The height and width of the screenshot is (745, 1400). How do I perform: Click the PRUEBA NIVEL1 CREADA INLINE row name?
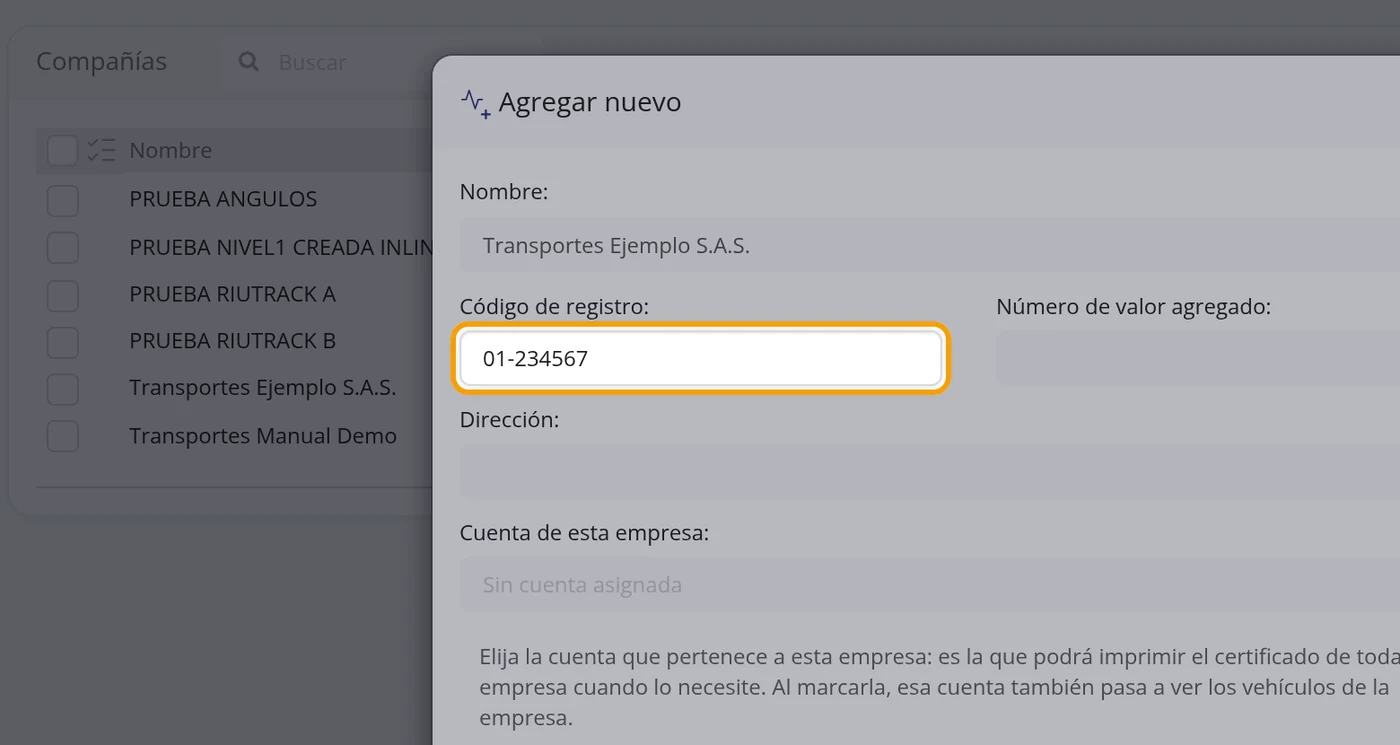click(281, 247)
